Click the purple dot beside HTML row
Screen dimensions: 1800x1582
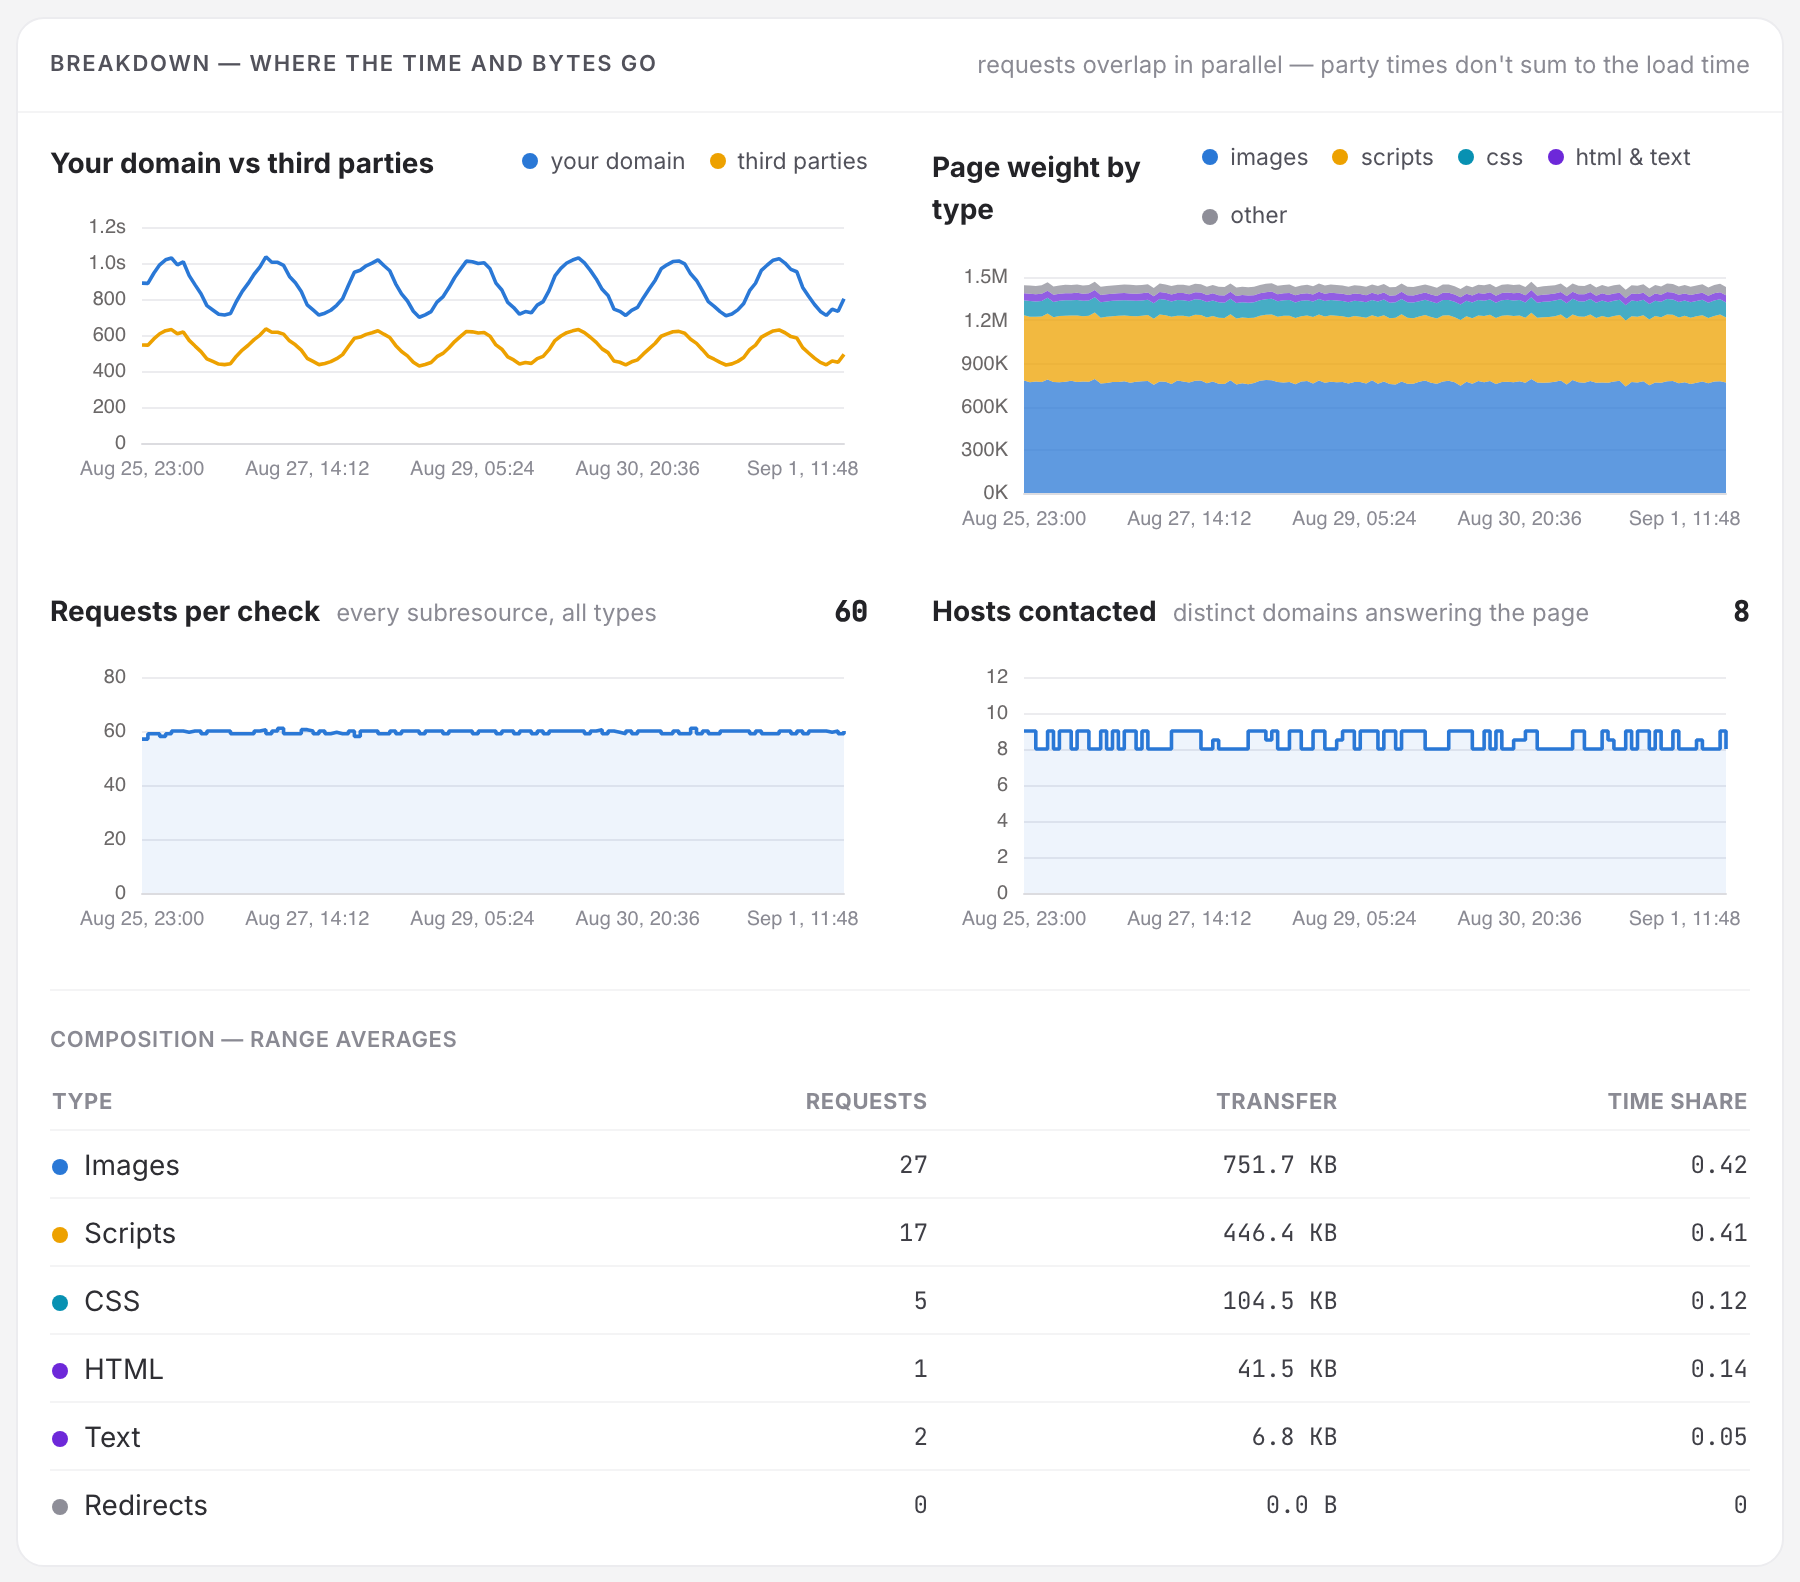(60, 1370)
